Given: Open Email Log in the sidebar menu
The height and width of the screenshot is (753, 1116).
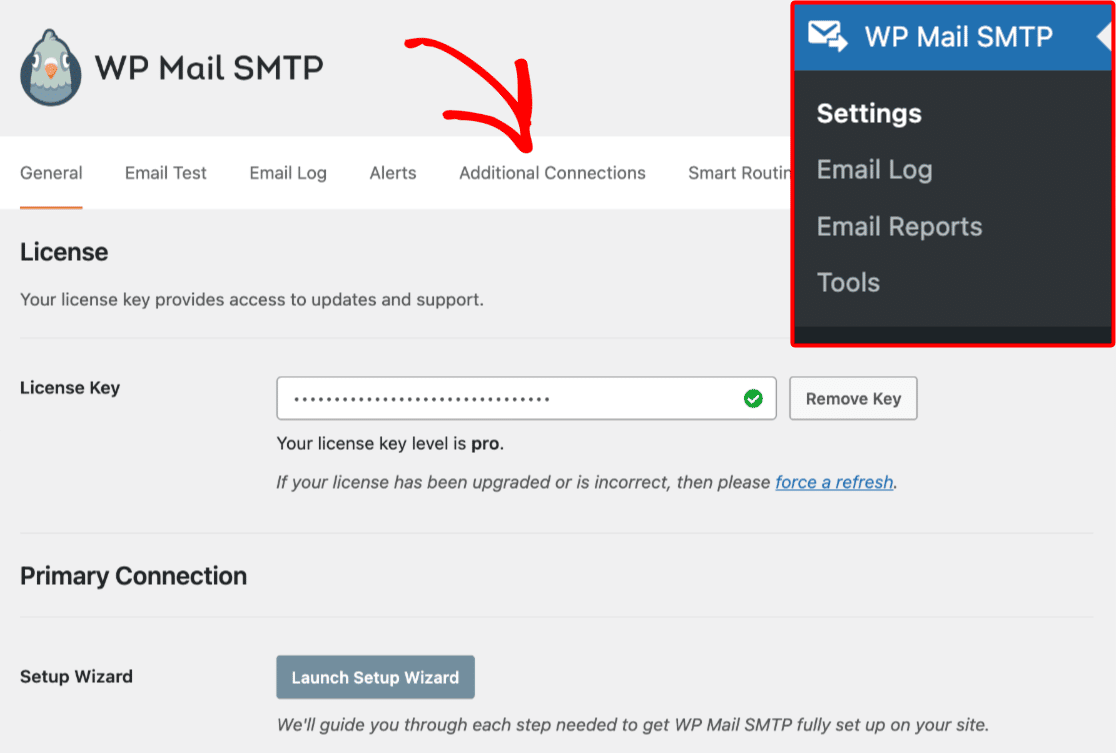Looking at the screenshot, I should [x=874, y=170].
